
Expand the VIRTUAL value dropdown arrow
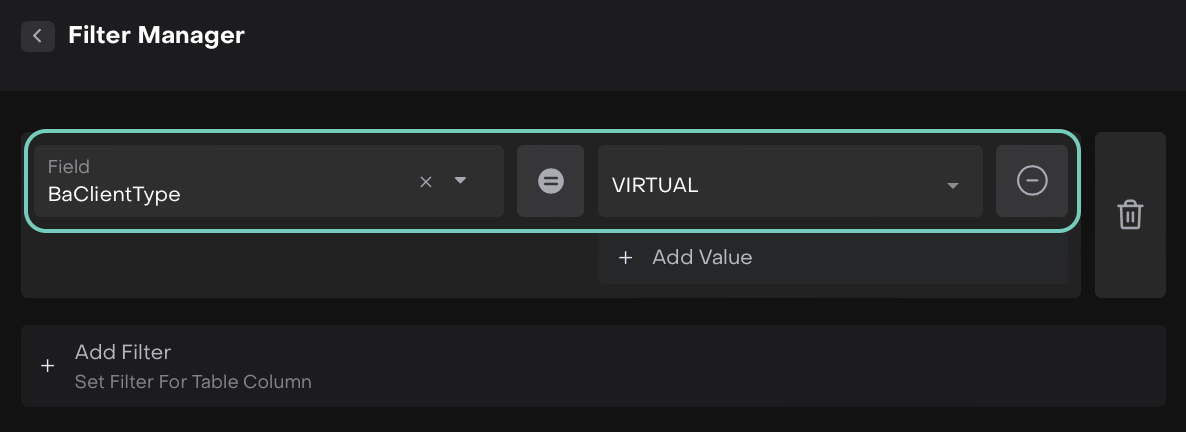coord(953,185)
